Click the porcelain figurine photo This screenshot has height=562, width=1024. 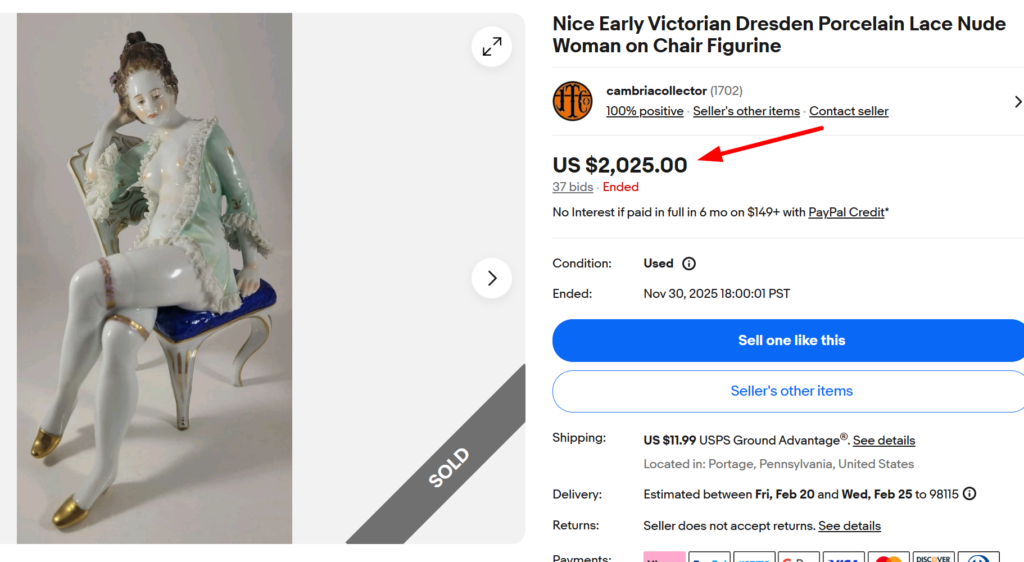click(155, 278)
